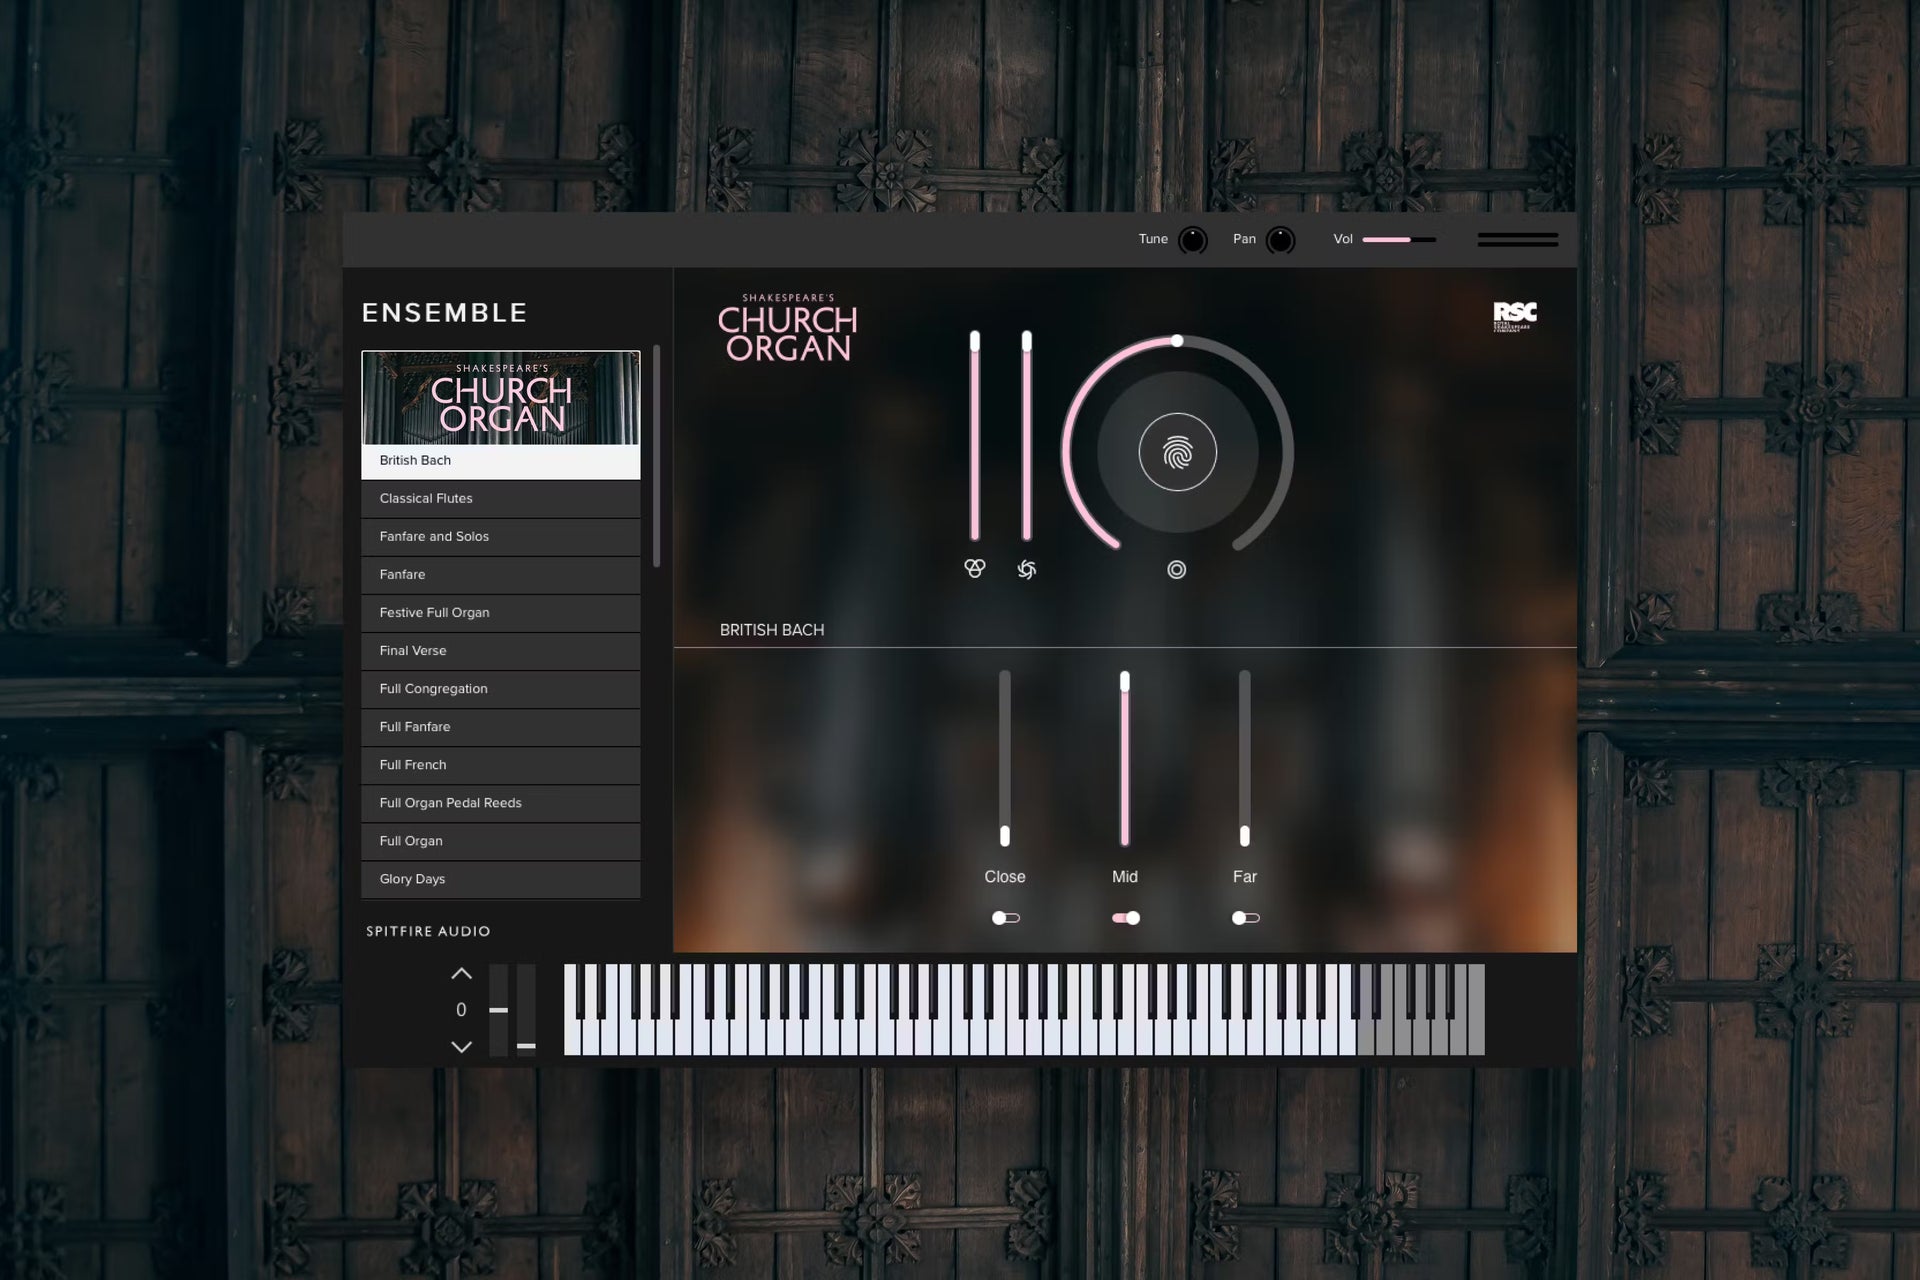Click the dynamics swirl icon below the second slider
Viewport: 1920px width, 1280px height.
1026,569
